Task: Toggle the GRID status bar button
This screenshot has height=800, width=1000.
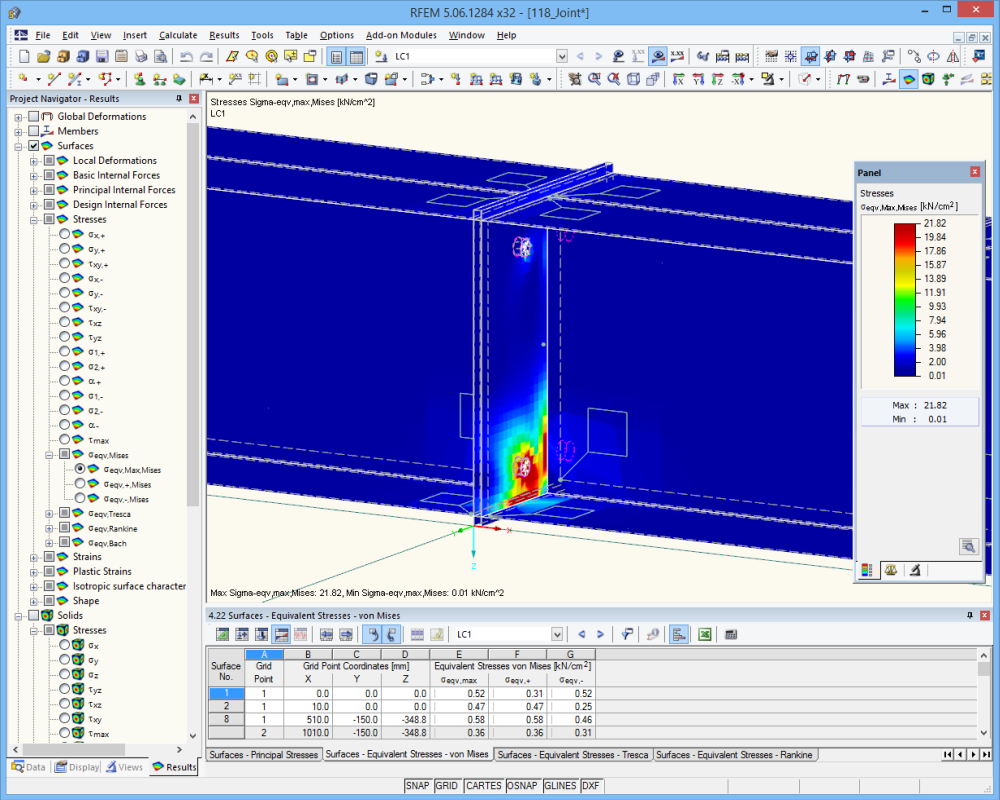Action: pos(446,785)
